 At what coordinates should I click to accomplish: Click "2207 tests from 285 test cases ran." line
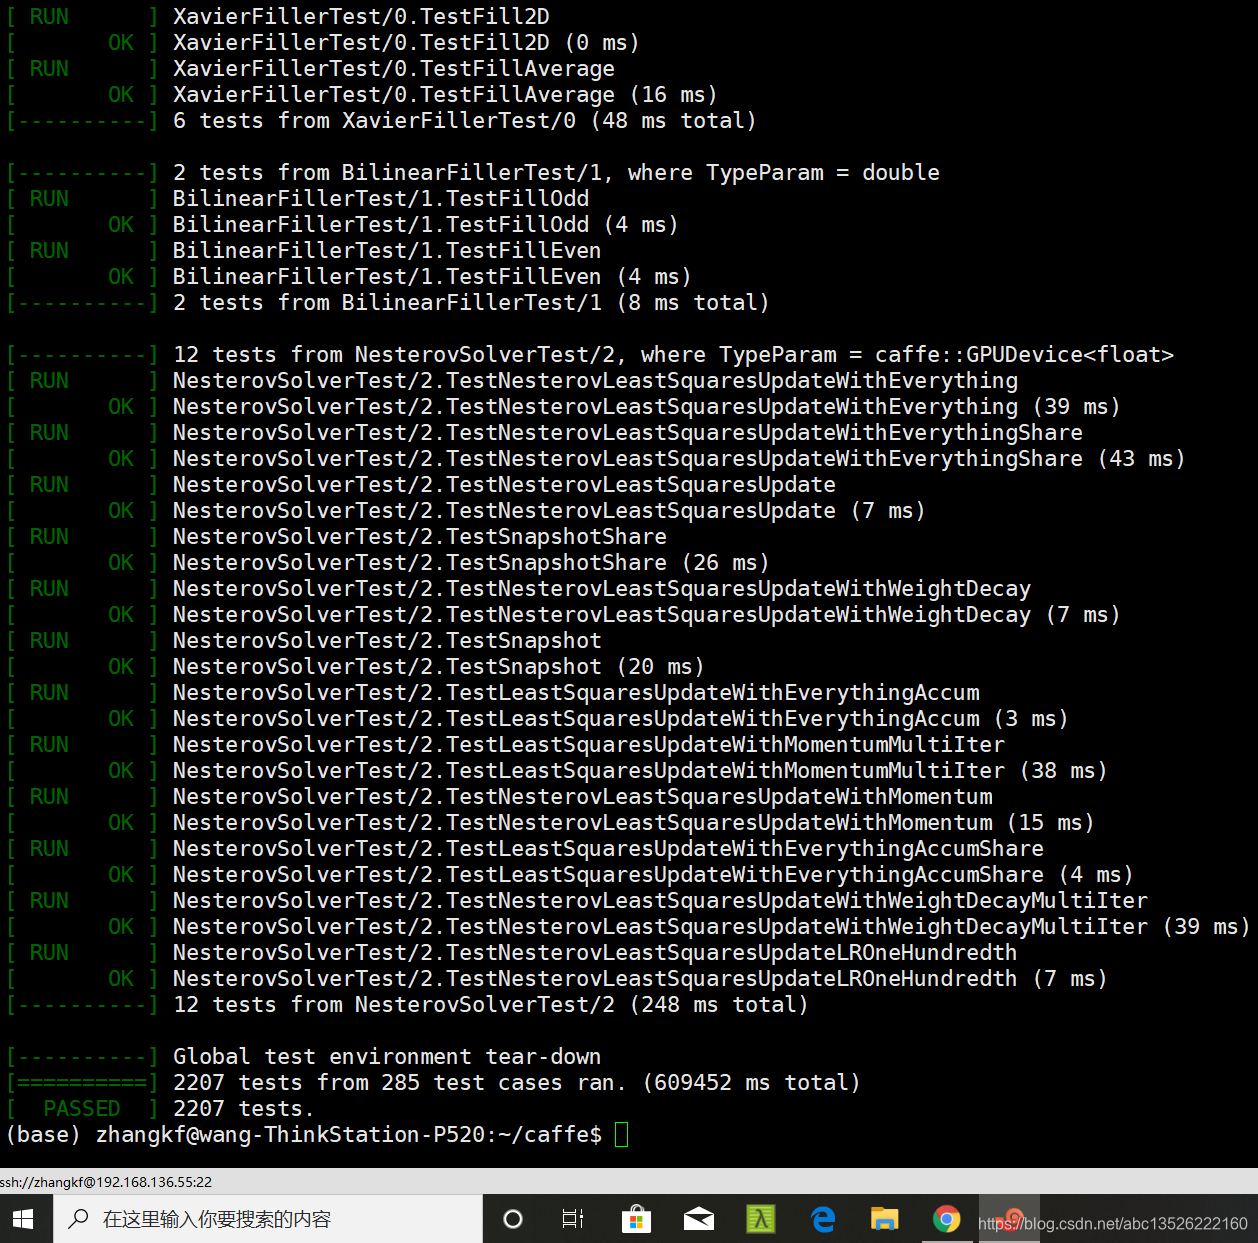click(x=399, y=1083)
